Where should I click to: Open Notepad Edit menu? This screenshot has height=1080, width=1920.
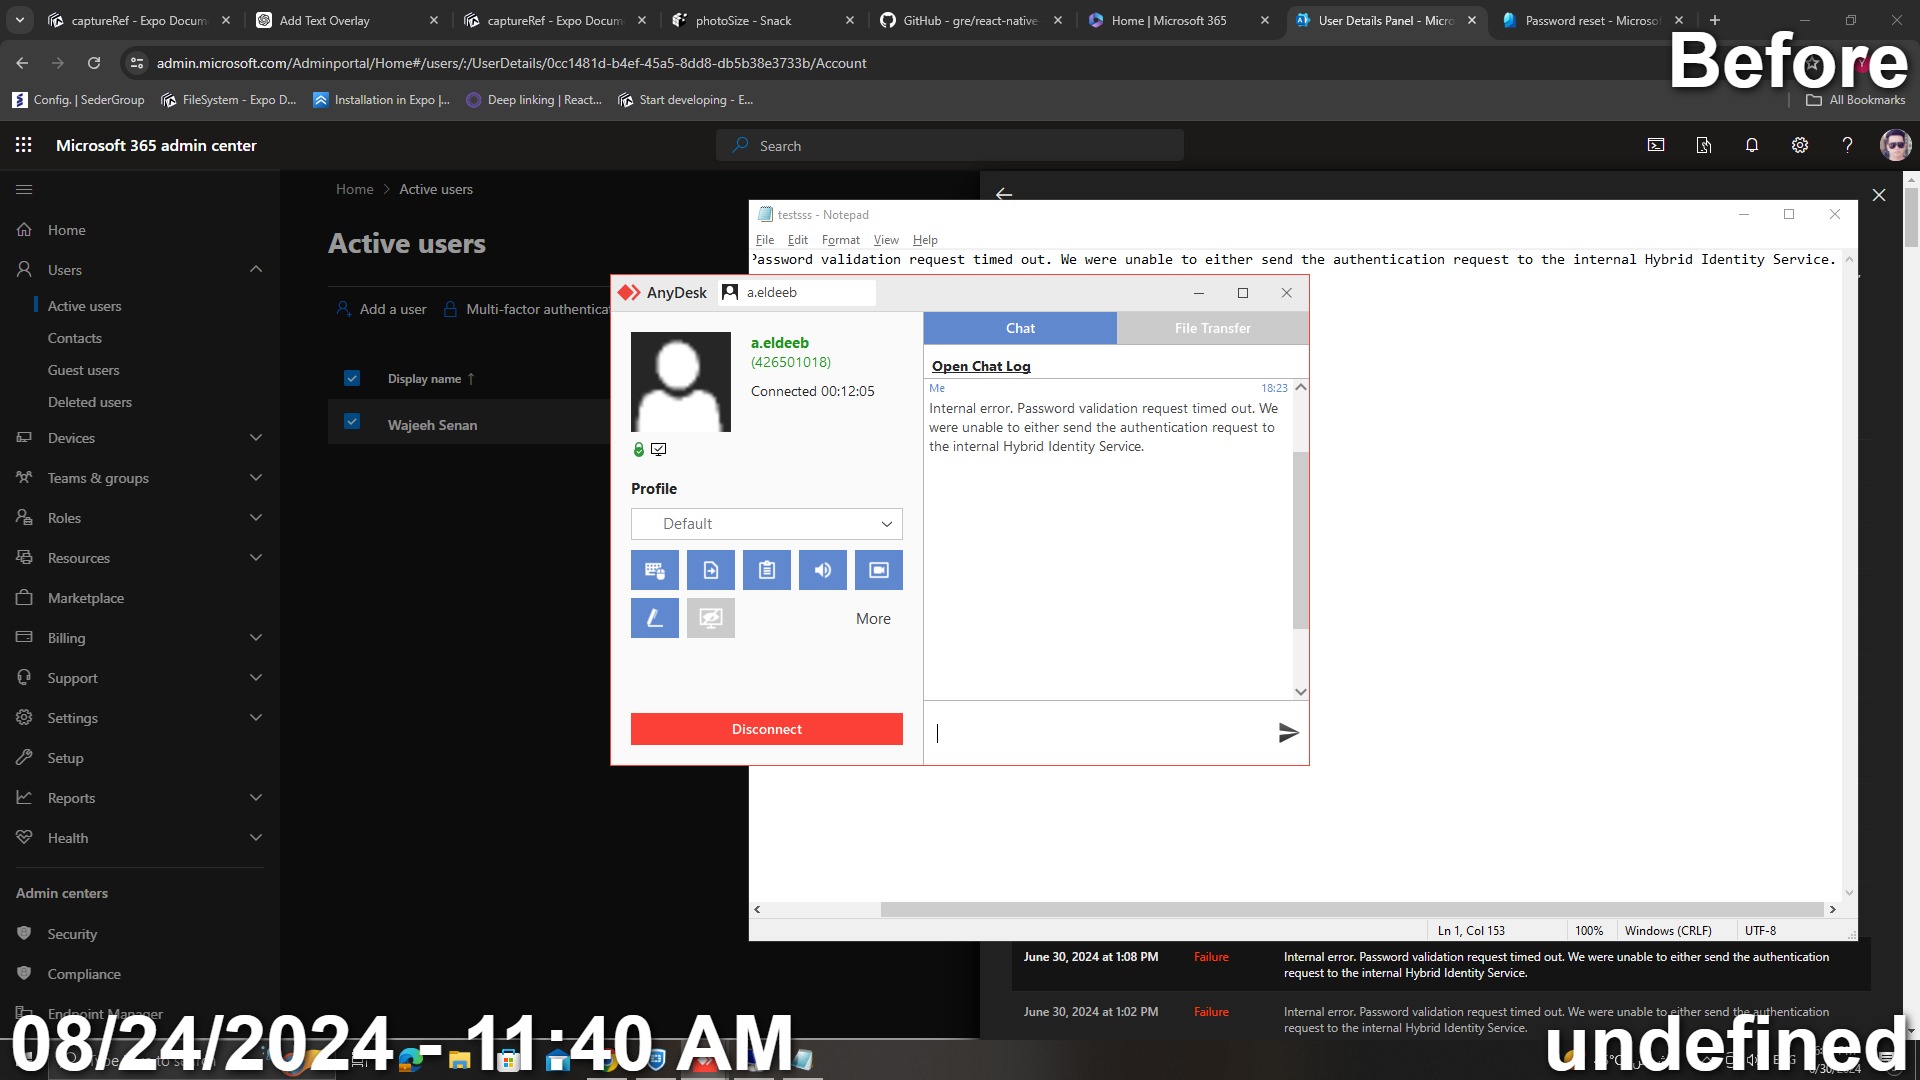point(798,240)
